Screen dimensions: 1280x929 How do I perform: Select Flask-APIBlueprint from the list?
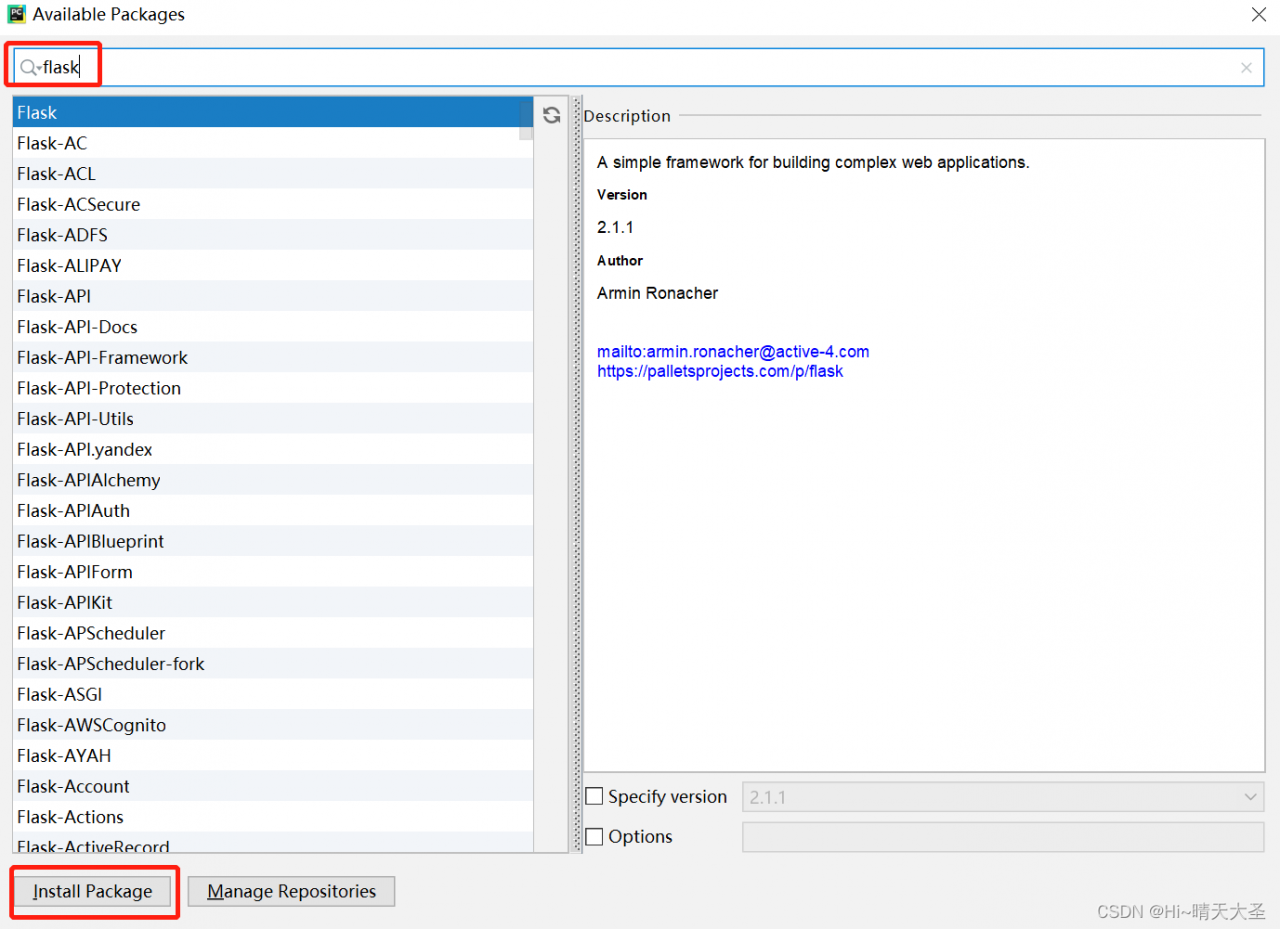click(272, 541)
